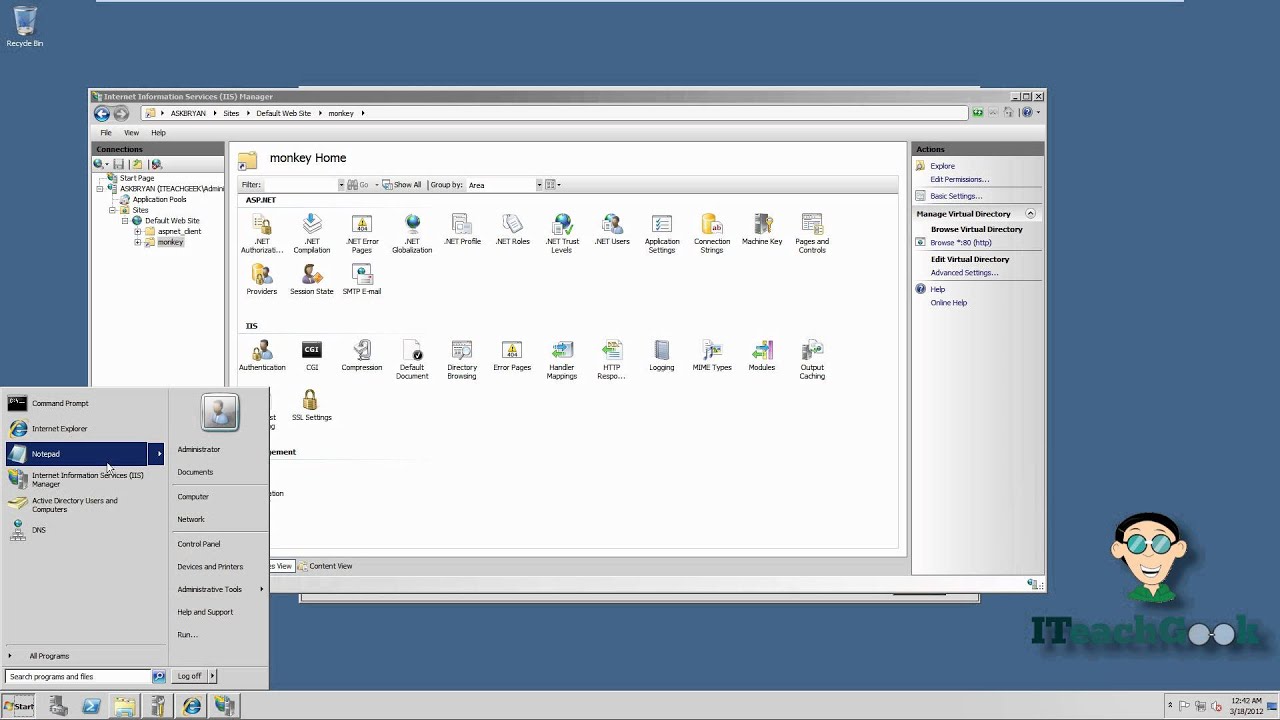Screen dimensions: 1280x720
Task: Expand Administrative Tools submenu in Start menu
Action: [261, 589]
